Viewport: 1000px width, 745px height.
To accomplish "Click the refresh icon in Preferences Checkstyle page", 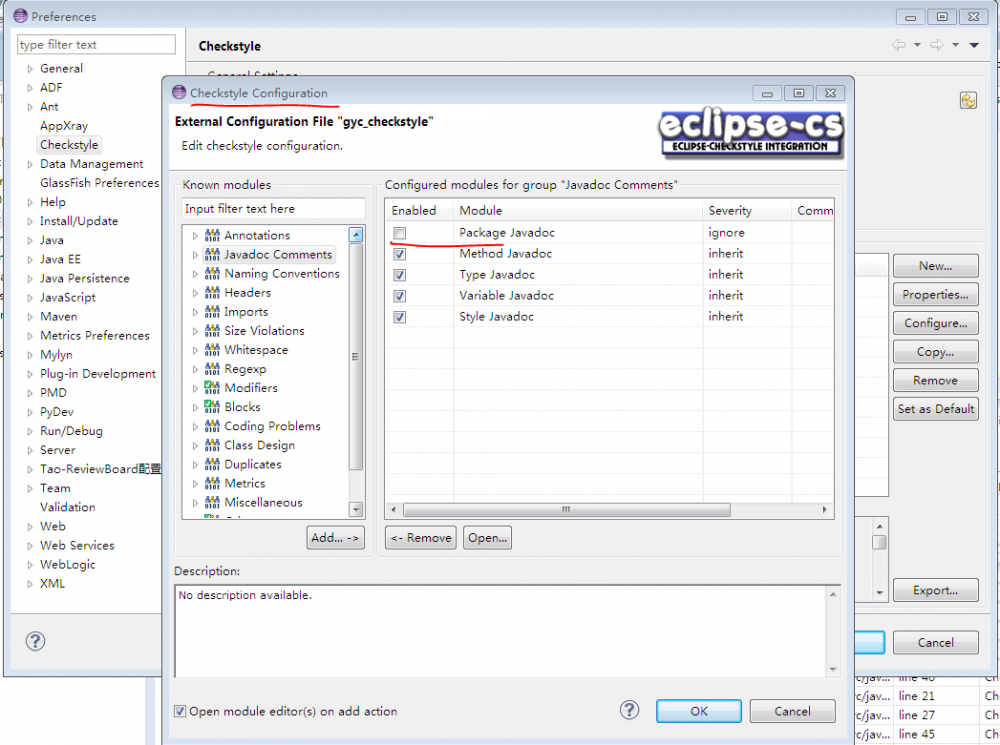I will pos(968,101).
